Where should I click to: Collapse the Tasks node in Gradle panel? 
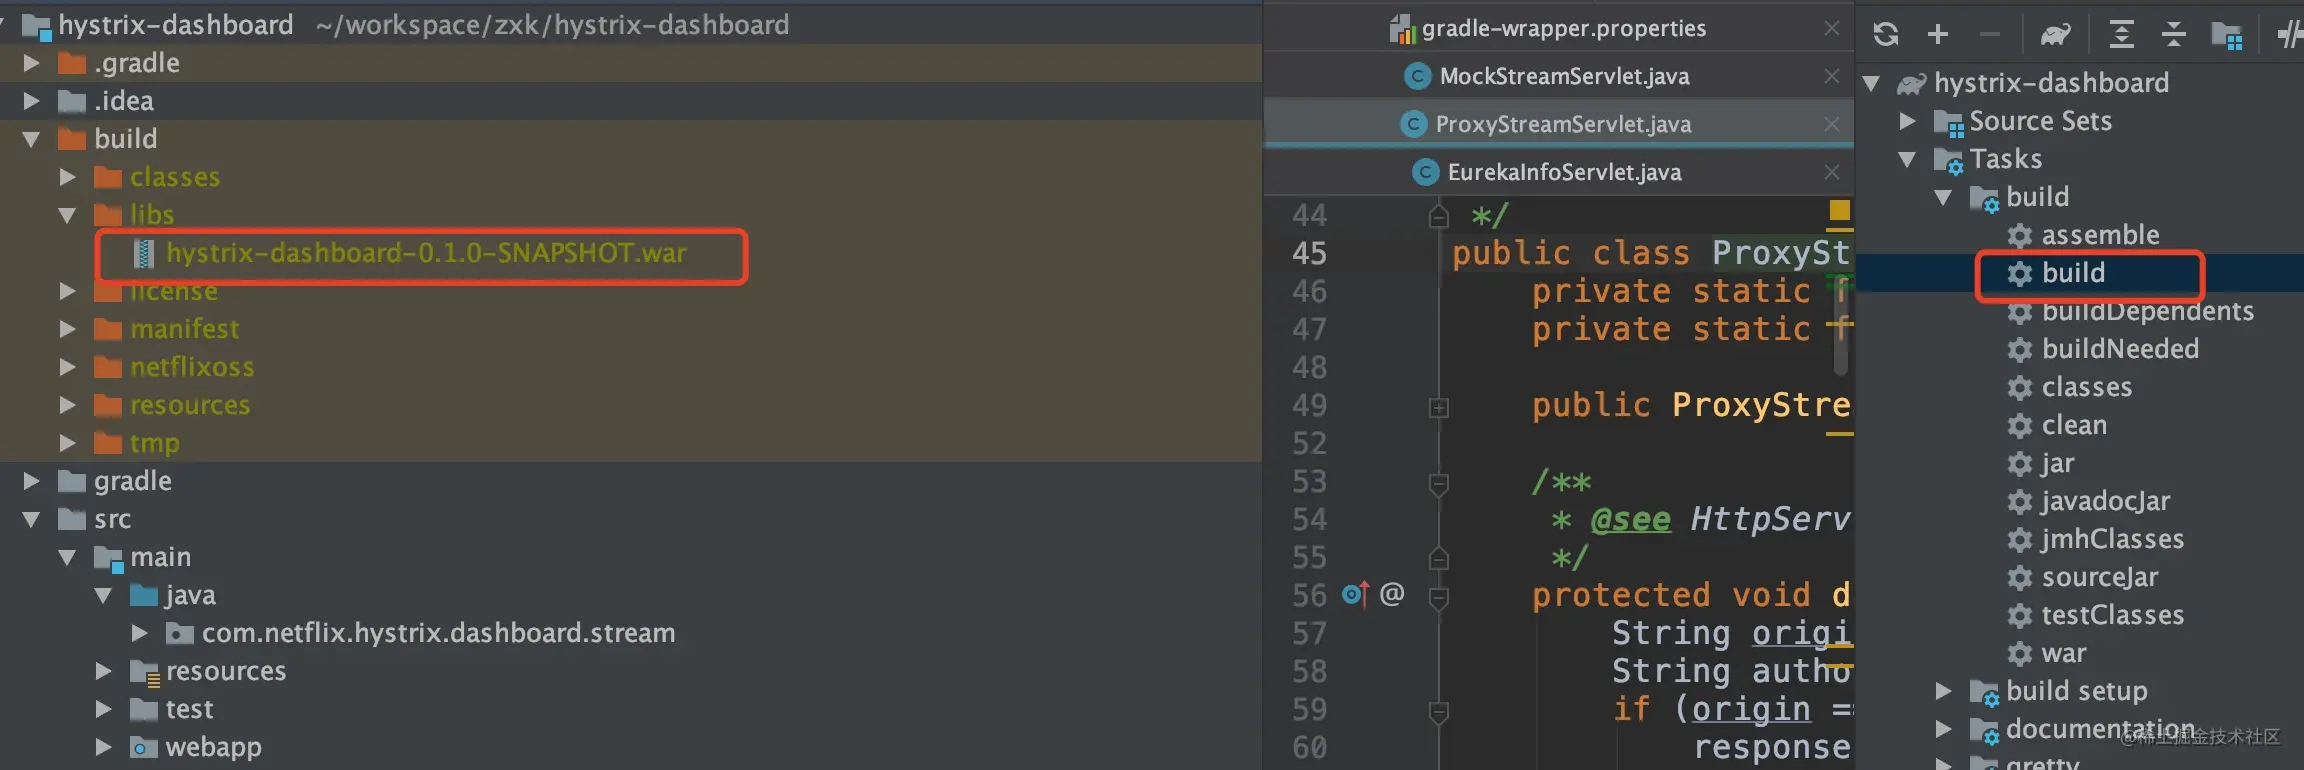click(x=1907, y=159)
